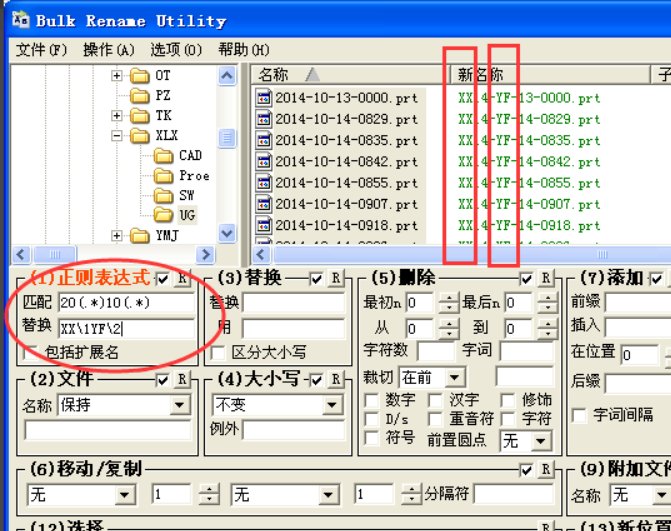Open the second 无 dropdown in 移动/复制

(x=328, y=495)
